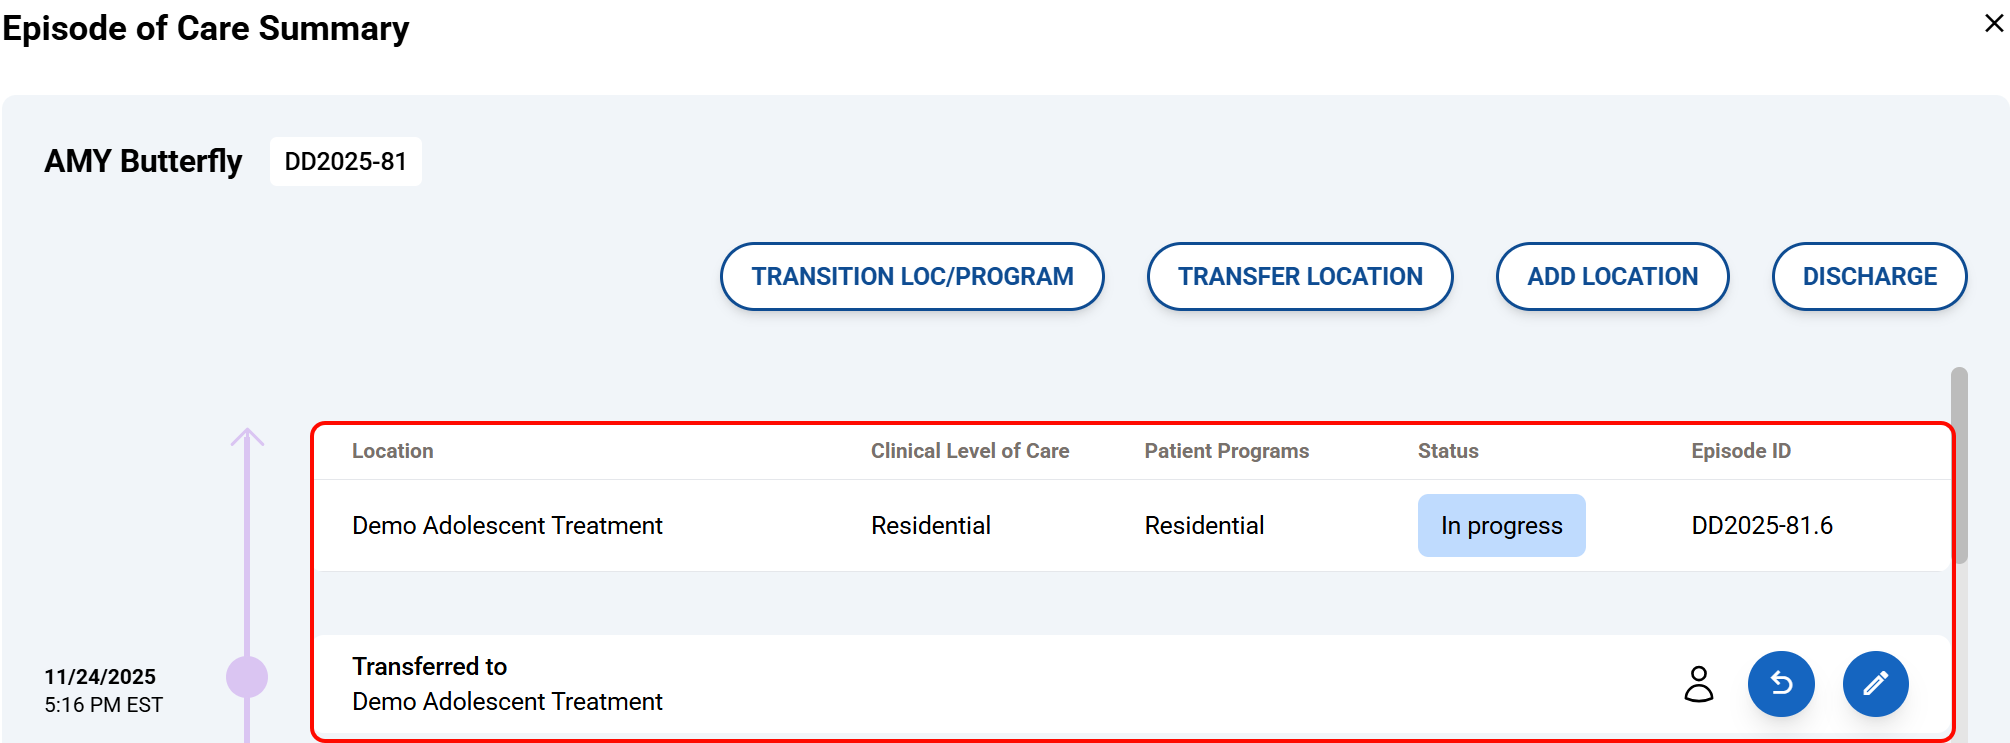Viewport: 2010px width, 743px height.
Task: Select episode ID DD2025-81.6
Action: [x=1761, y=526]
